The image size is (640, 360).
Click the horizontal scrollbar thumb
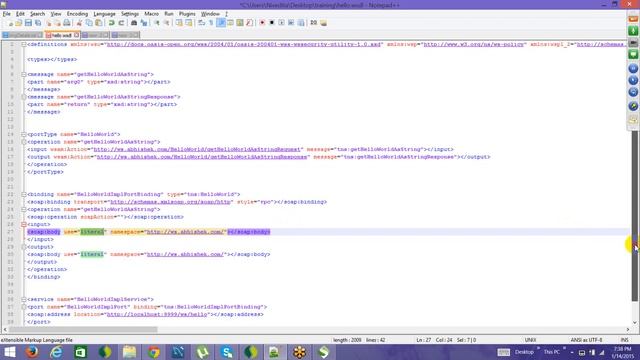click(83, 329)
